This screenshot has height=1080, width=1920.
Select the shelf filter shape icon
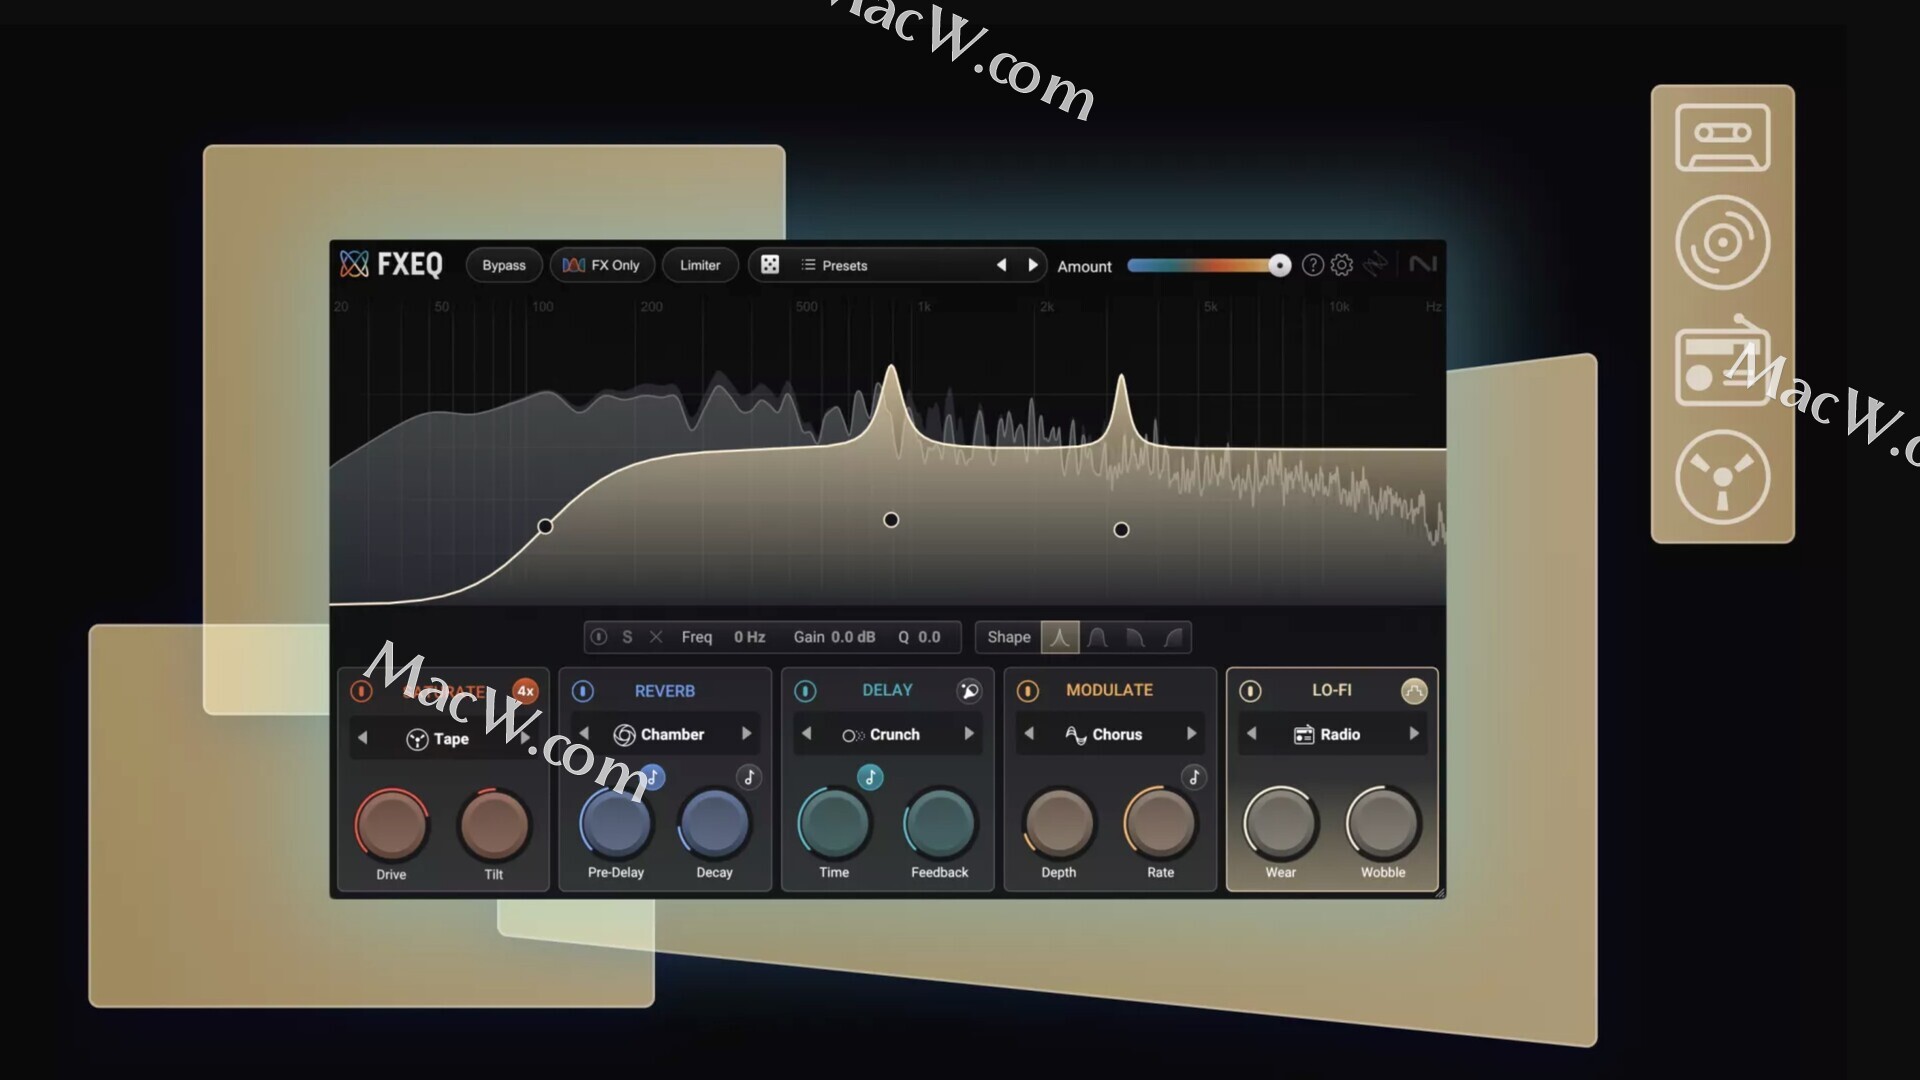(1173, 637)
